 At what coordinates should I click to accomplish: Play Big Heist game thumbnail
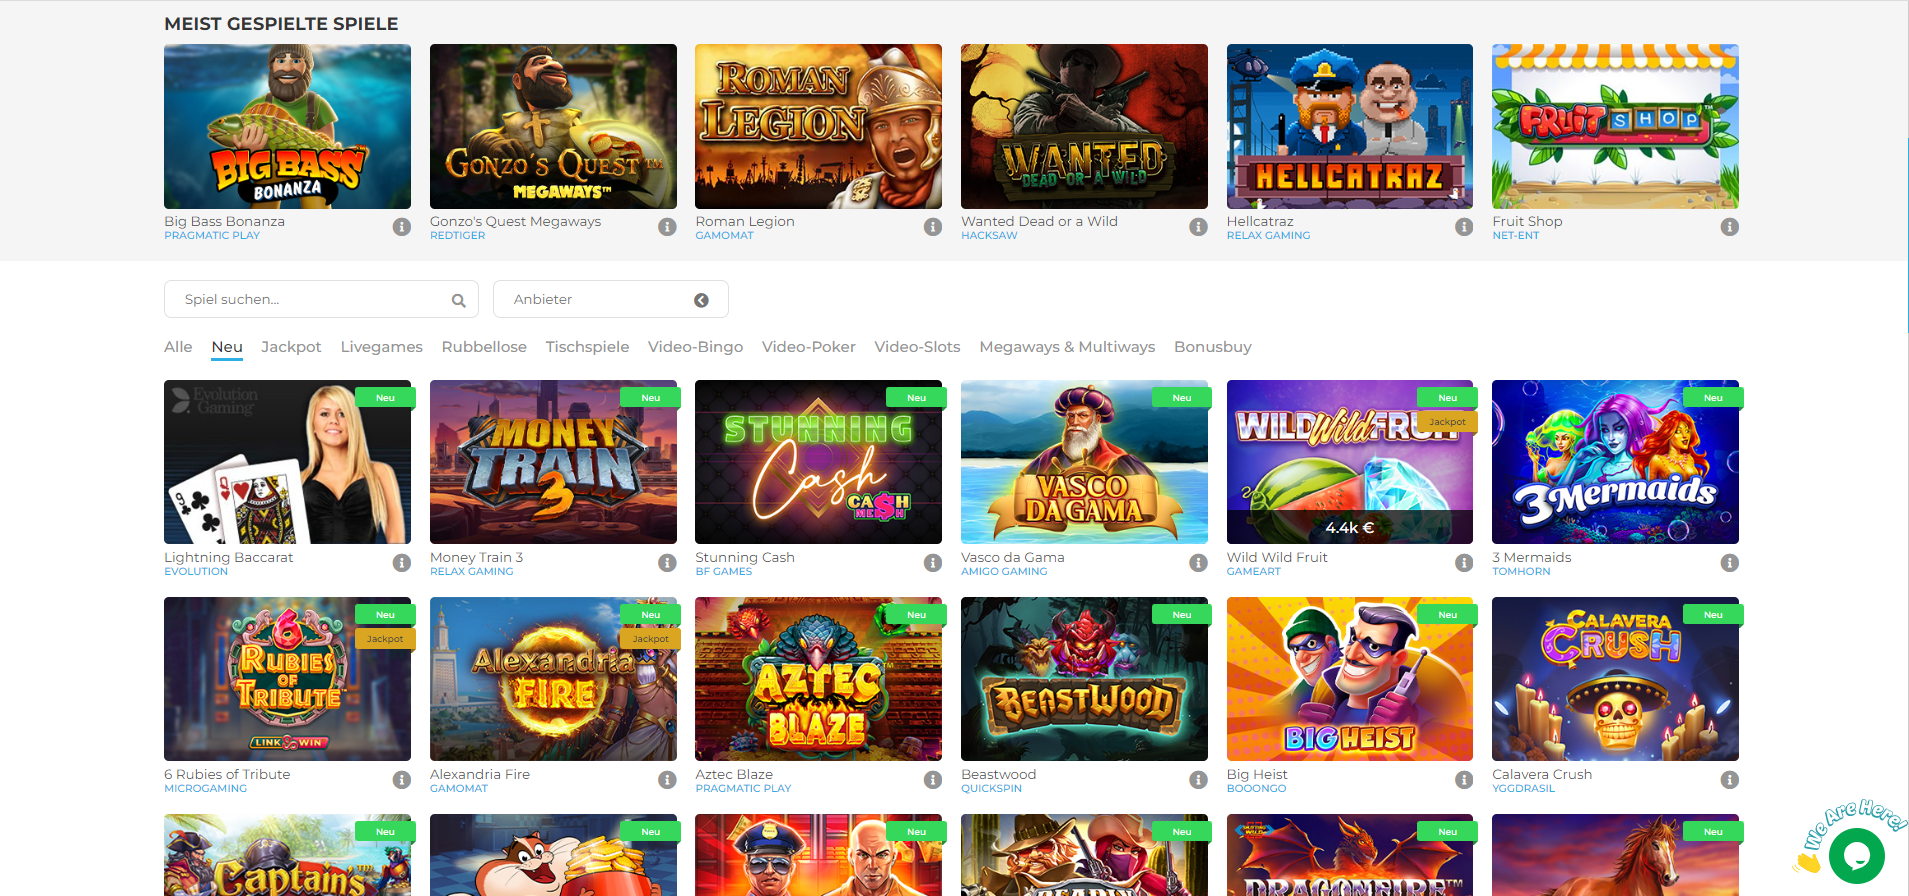point(1350,679)
